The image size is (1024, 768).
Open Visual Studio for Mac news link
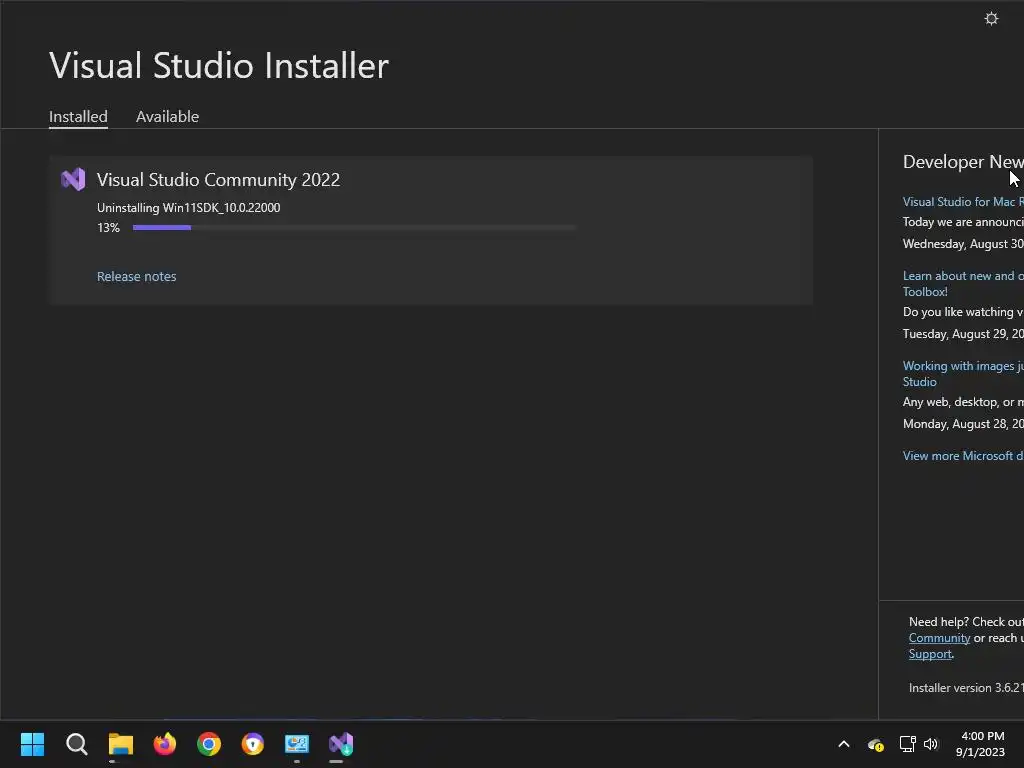963,202
